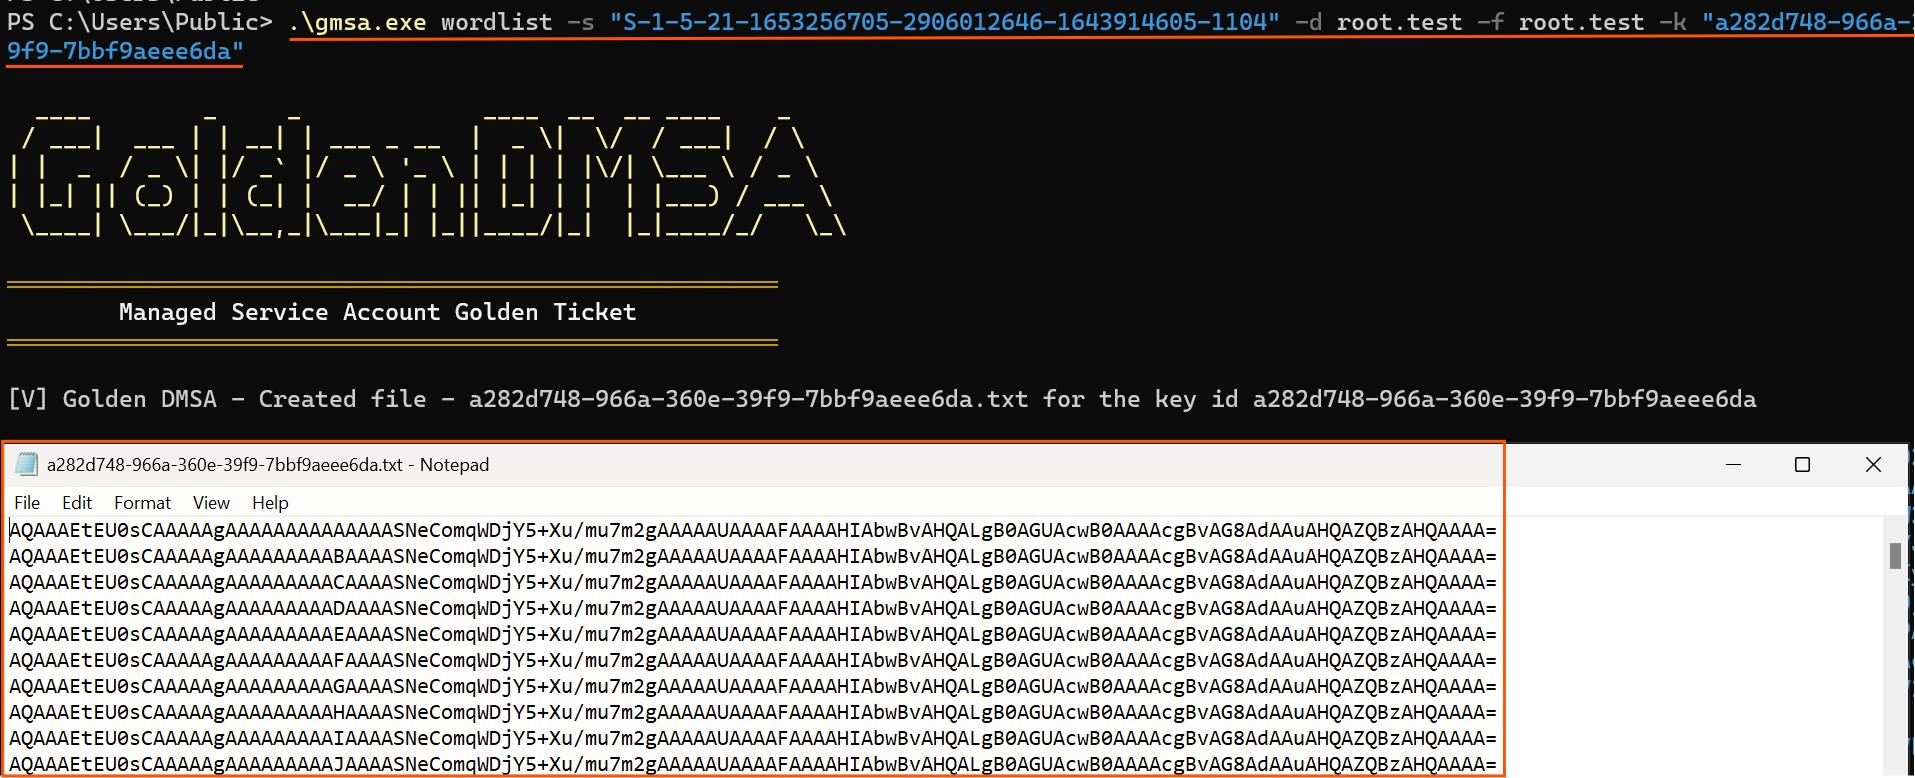Click the Notepad line containing 'AAAAAAAAAFAAAAS'
The width and height of the screenshot is (1915, 778).
753,660
